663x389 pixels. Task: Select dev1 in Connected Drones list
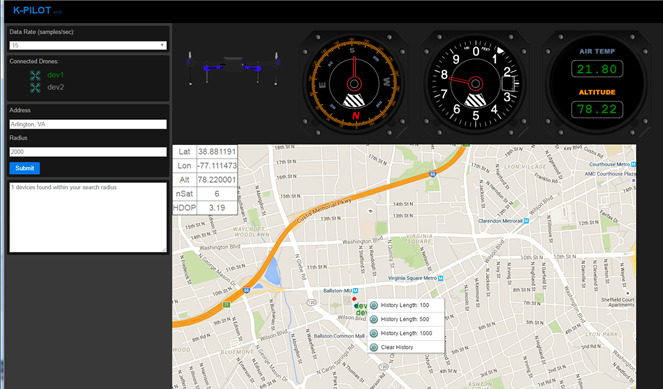coord(55,75)
